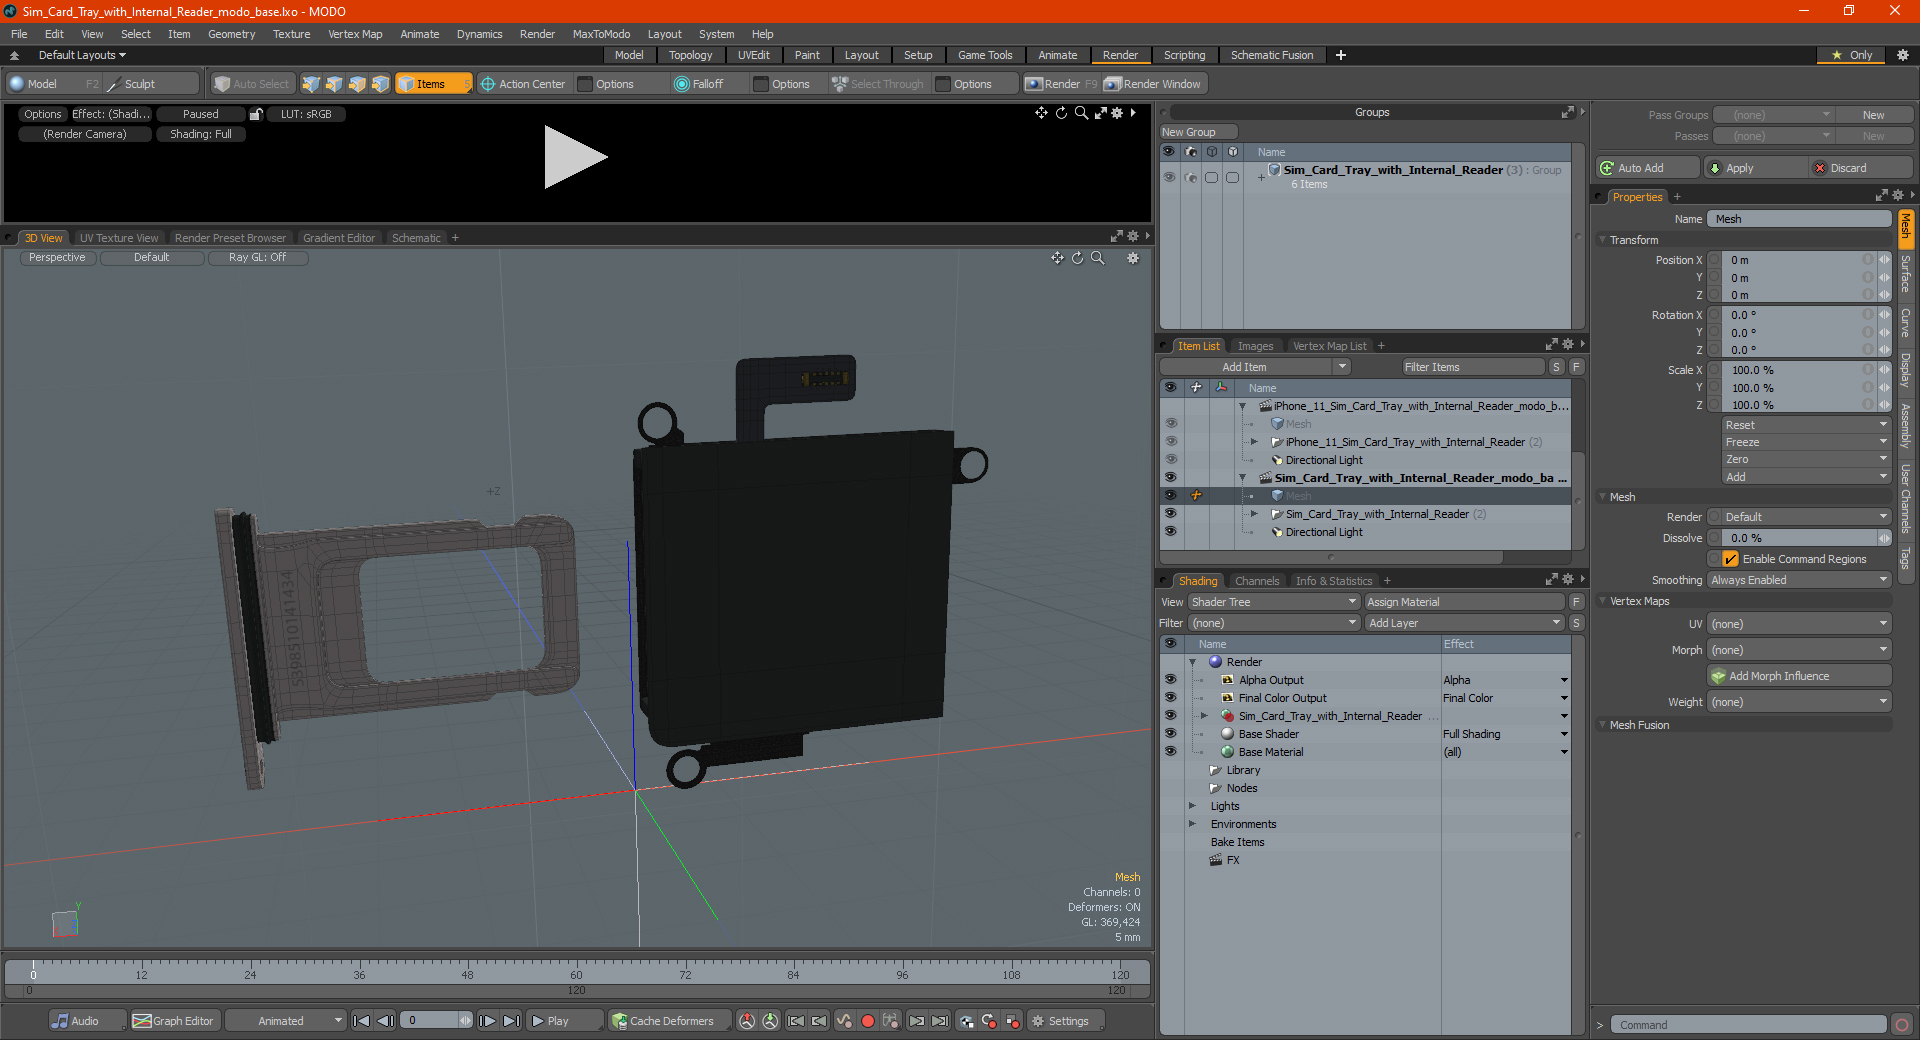Click the Assign Material button

click(x=1464, y=602)
